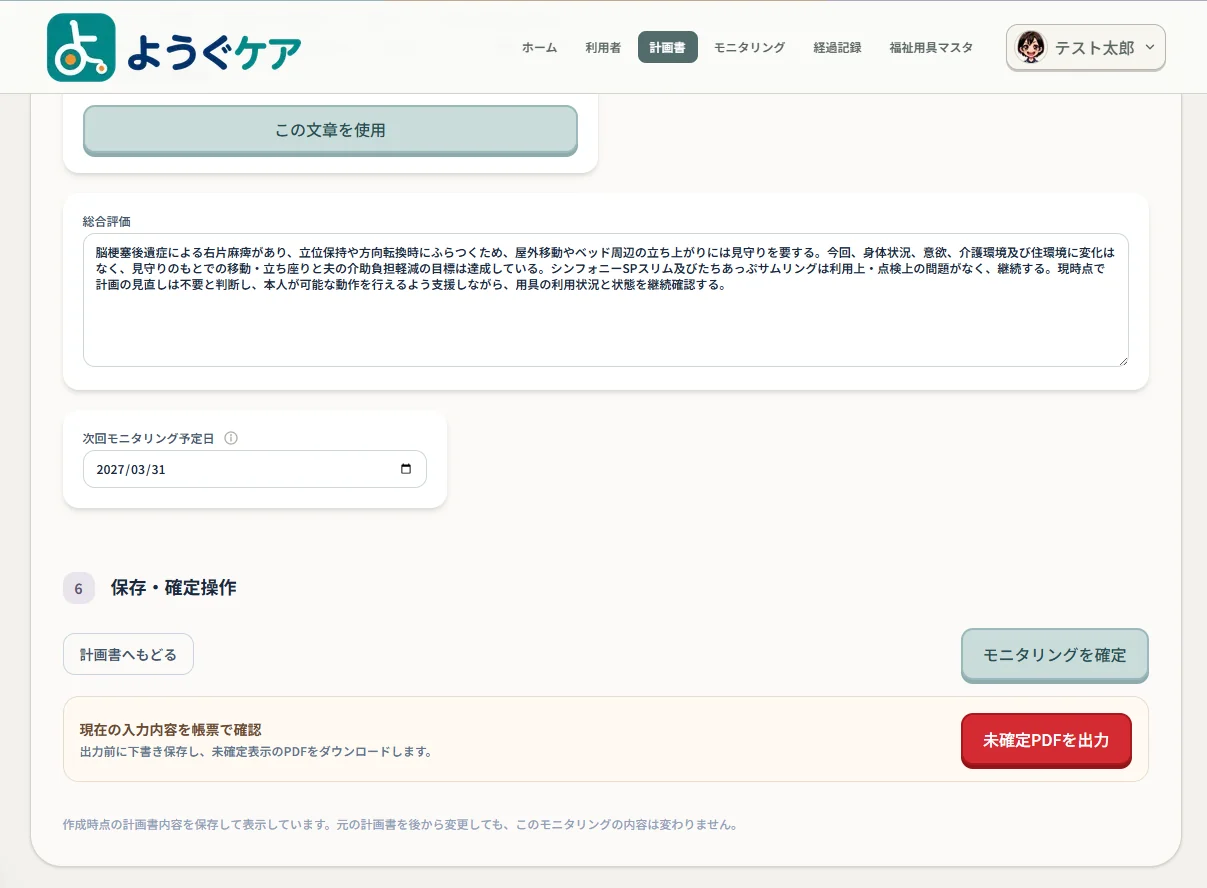Open the 経過記録 menu item
The width and height of the screenshot is (1207, 888).
pos(837,47)
